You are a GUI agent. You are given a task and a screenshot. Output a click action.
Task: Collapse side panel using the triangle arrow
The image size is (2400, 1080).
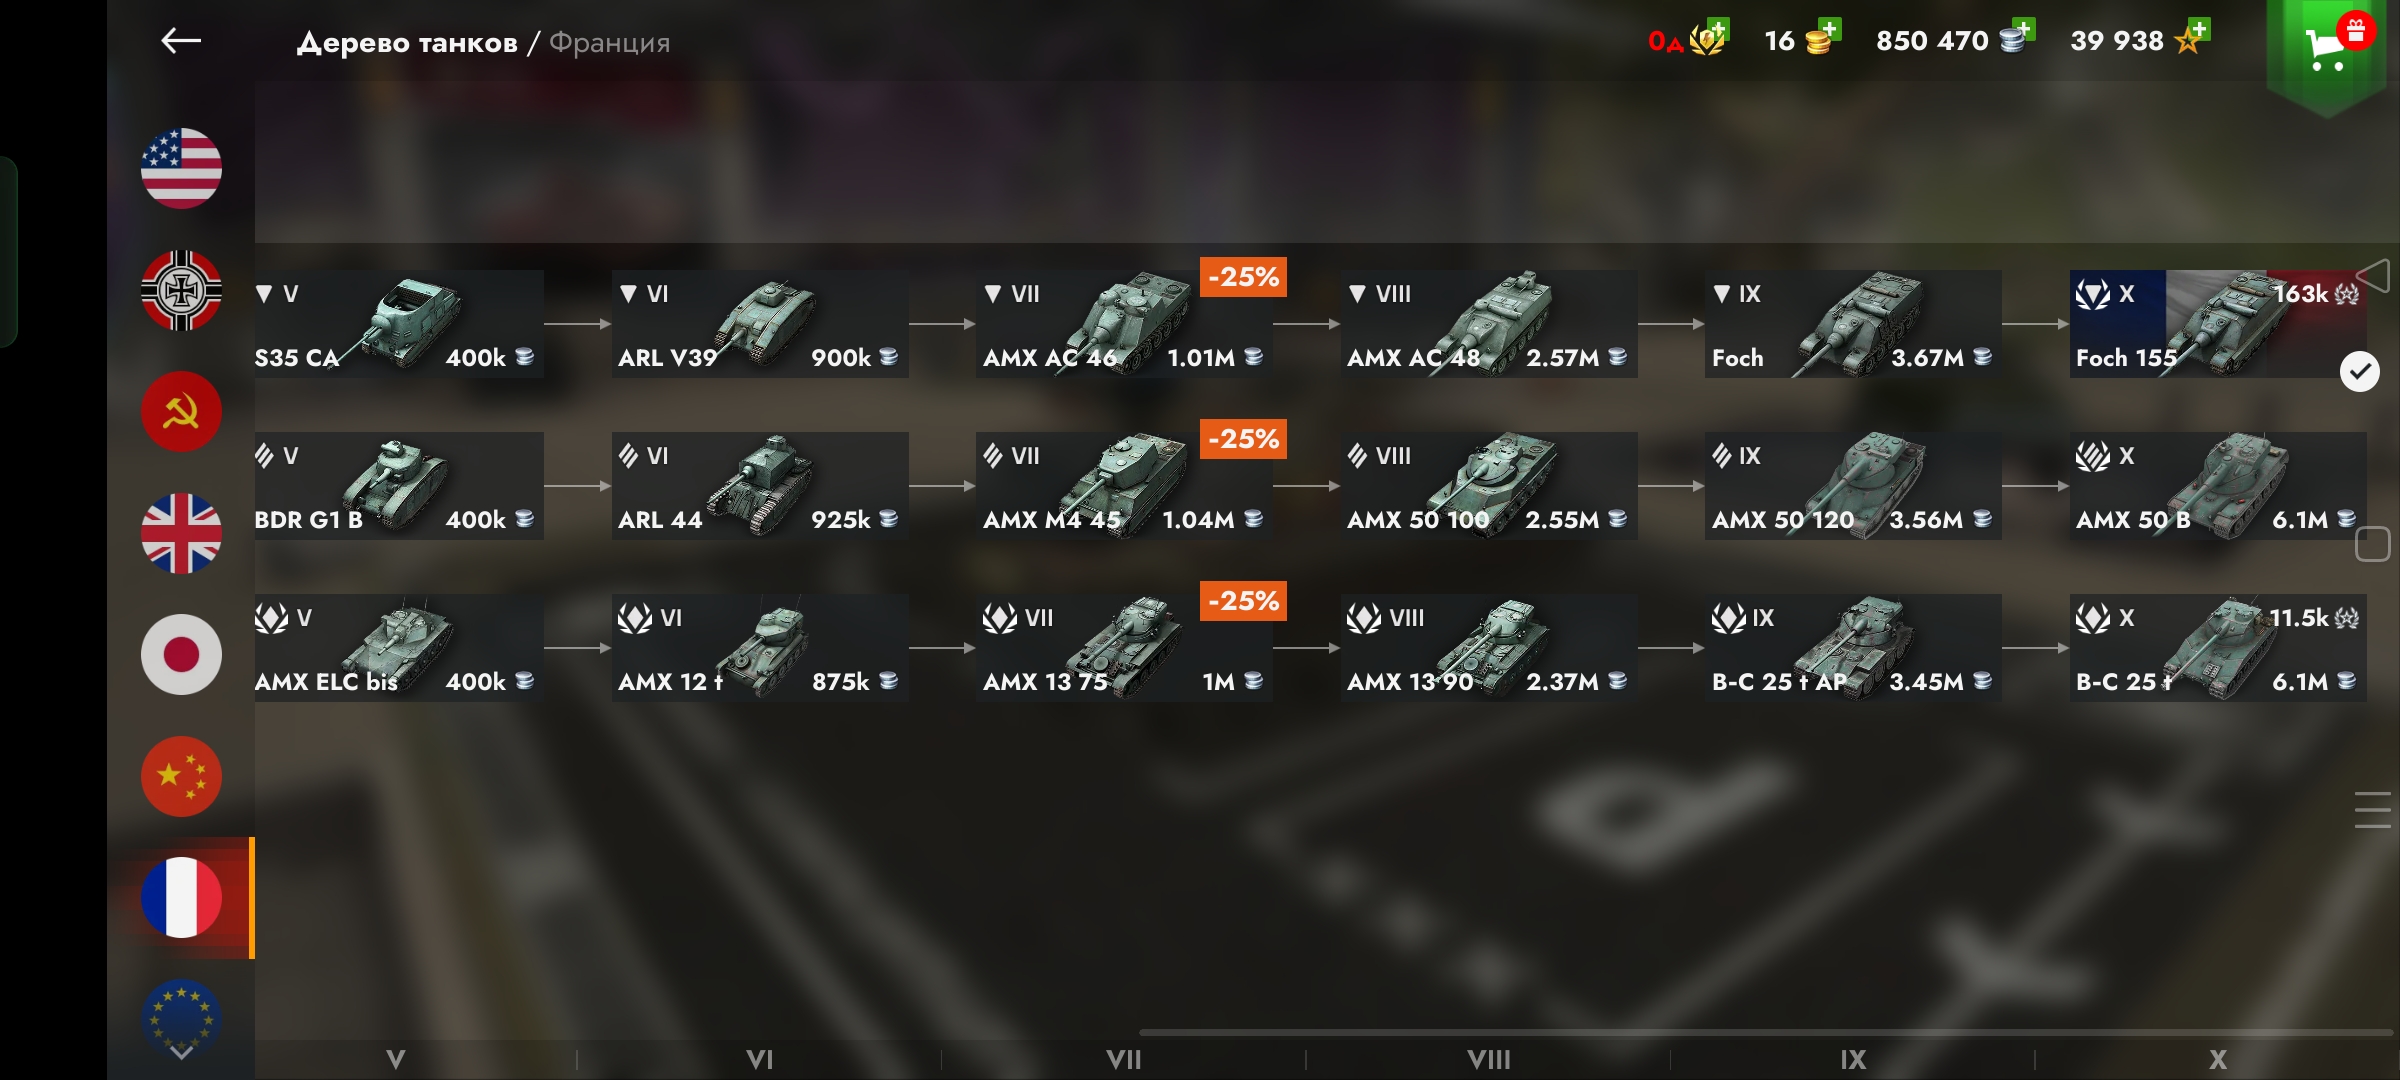2373,276
